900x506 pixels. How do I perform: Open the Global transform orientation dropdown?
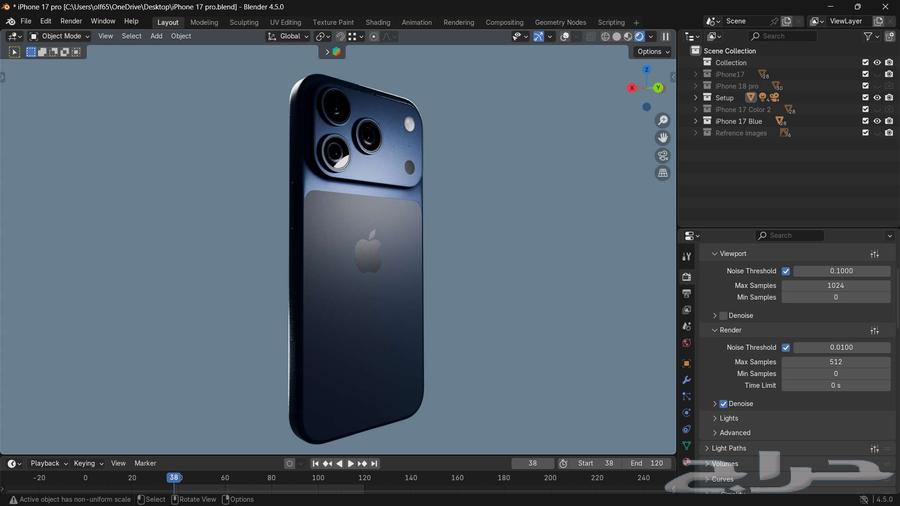pyautogui.click(x=288, y=36)
